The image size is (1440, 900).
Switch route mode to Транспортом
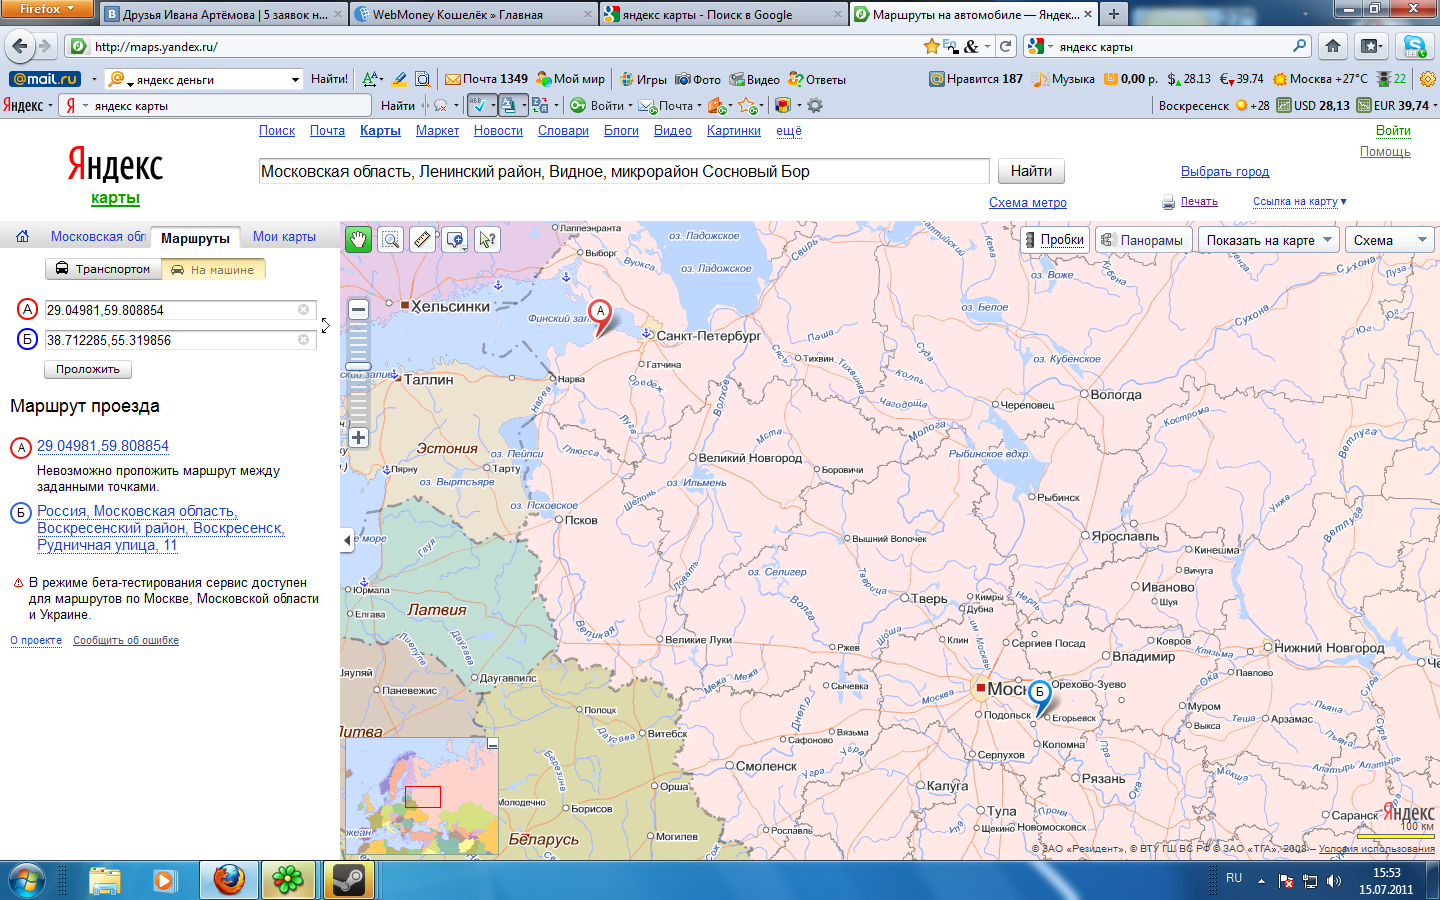tap(103, 269)
